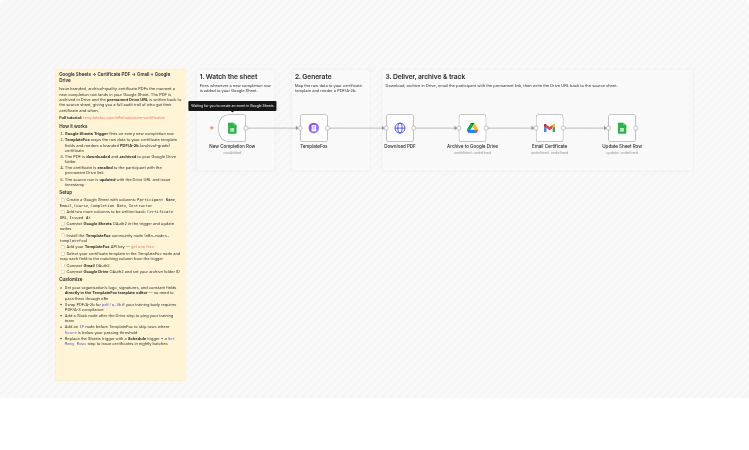Screen dimensions: 749x450
Task: Click the 'Customize' heading in the yellow note
Action: tap(71, 279)
